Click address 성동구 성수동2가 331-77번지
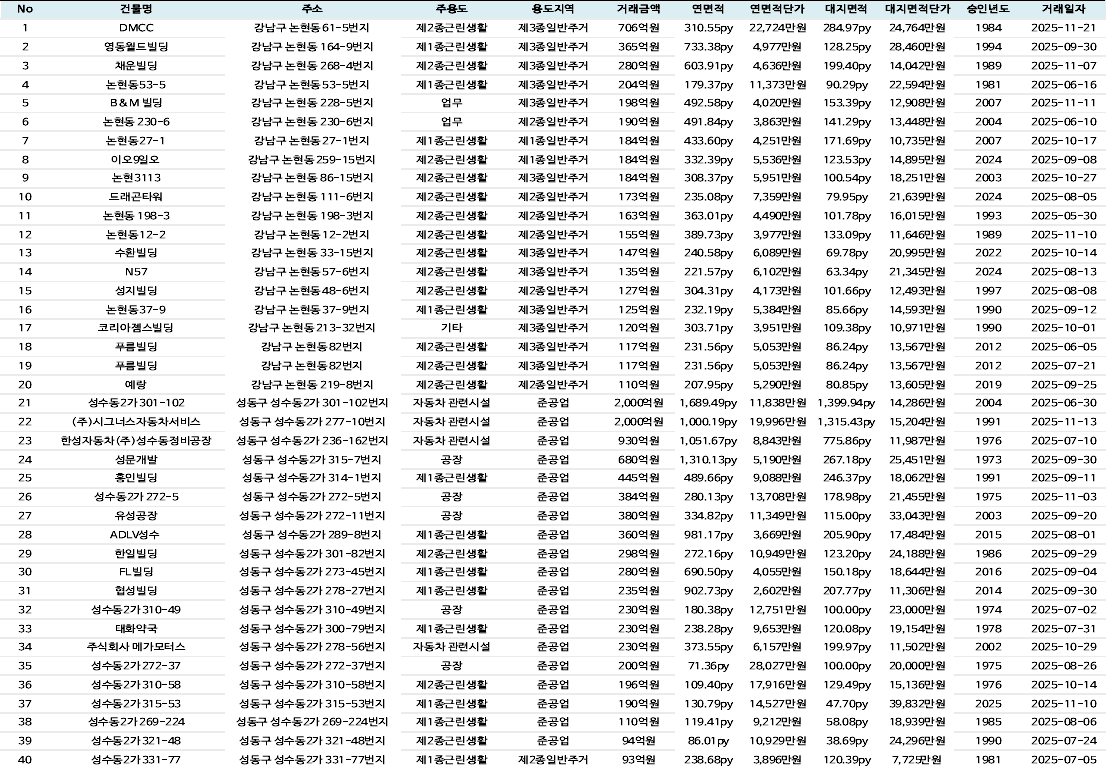The width and height of the screenshot is (1107, 771). coord(311,760)
